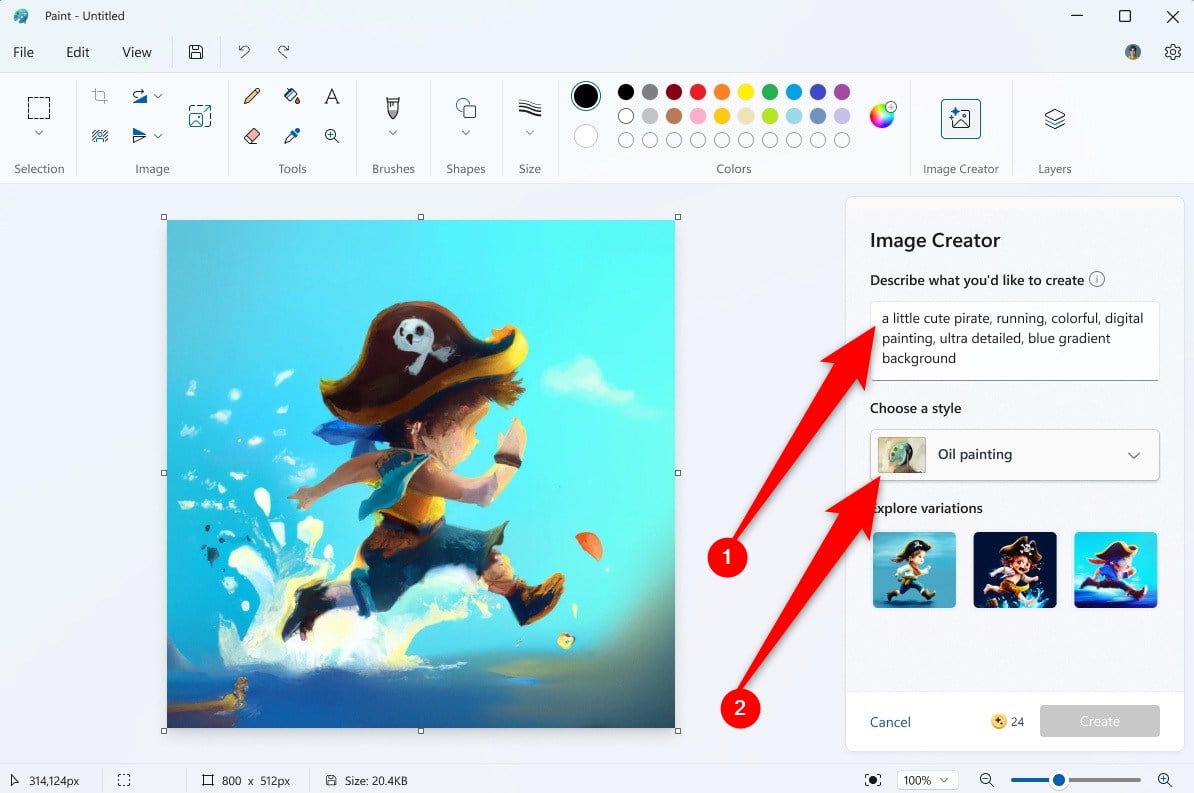Select the Pencil tool
The height and width of the screenshot is (793, 1194).
[x=252, y=96]
